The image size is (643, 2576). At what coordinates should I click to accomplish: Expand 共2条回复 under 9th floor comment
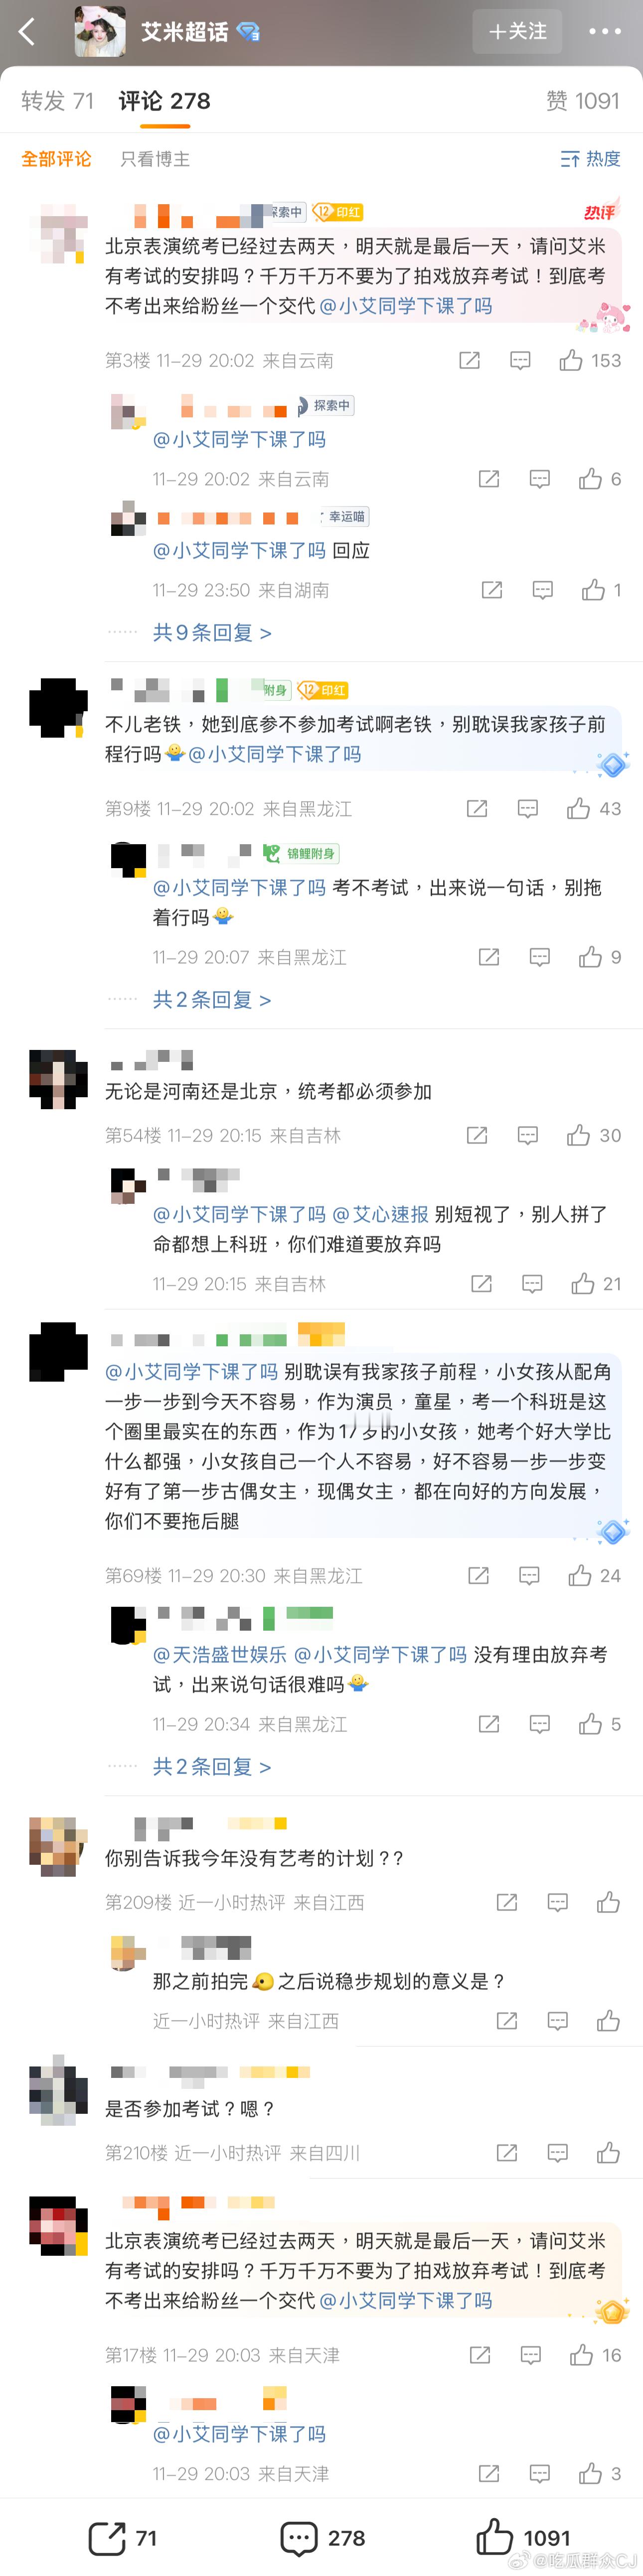point(212,1000)
